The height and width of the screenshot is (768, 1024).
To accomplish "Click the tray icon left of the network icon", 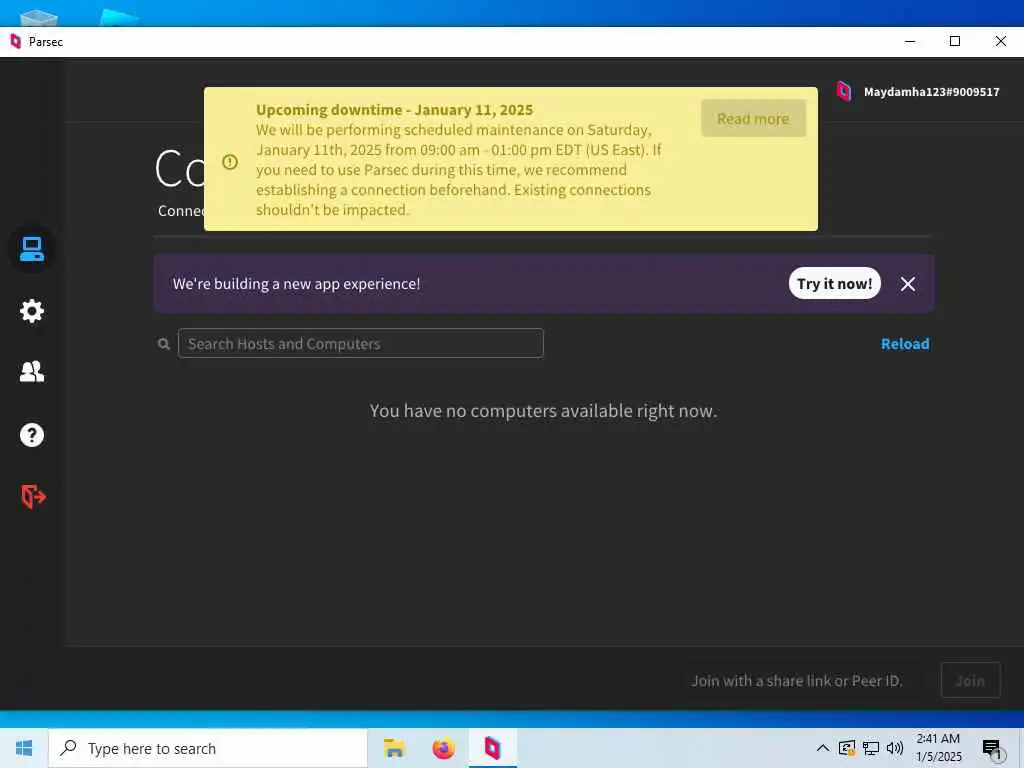I will [847, 748].
